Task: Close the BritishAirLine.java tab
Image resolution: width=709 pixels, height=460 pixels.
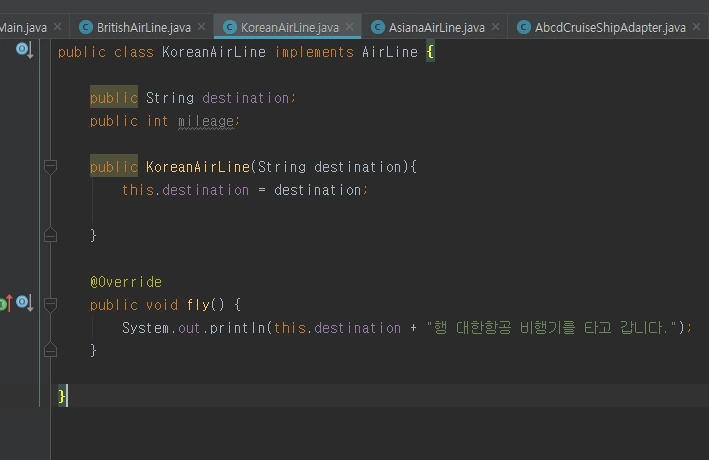Action: (x=202, y=27)
